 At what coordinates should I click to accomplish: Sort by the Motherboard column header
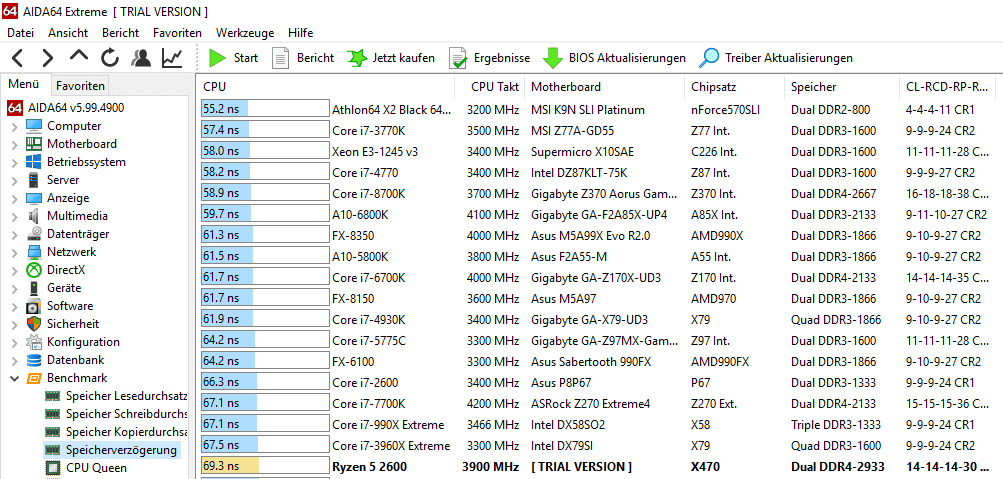tap(604, 87)
